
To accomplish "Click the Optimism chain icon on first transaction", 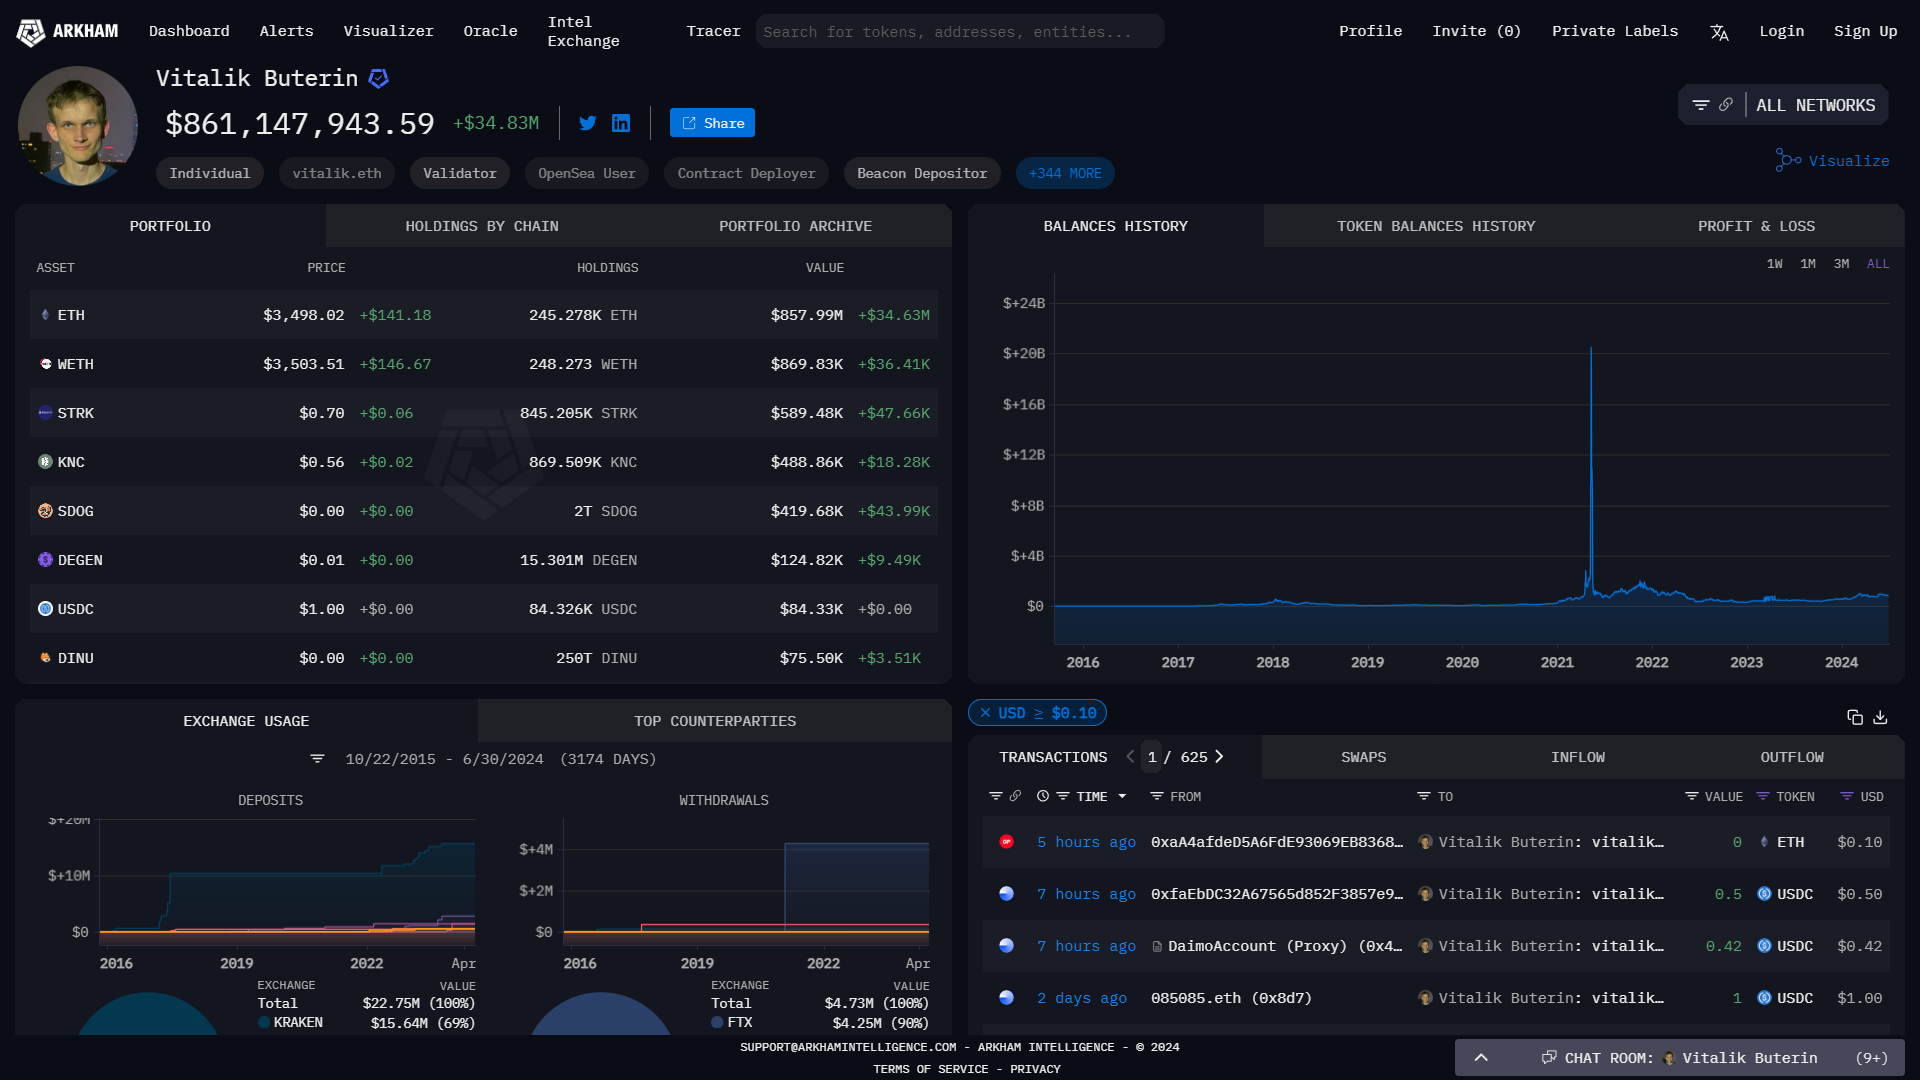I will pos(1007,842).
